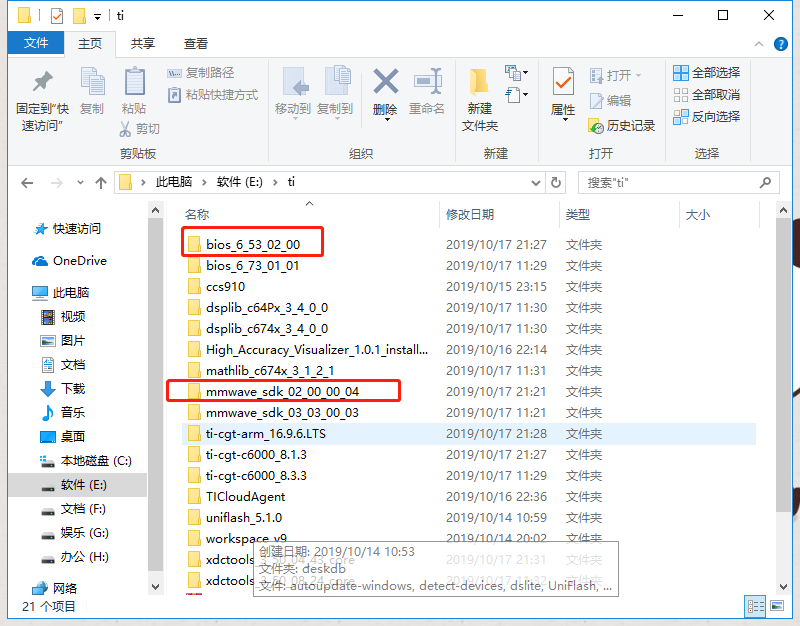Open Explorer help question mark
Viewport: 800px width, 626px height.
pos(781,44)
